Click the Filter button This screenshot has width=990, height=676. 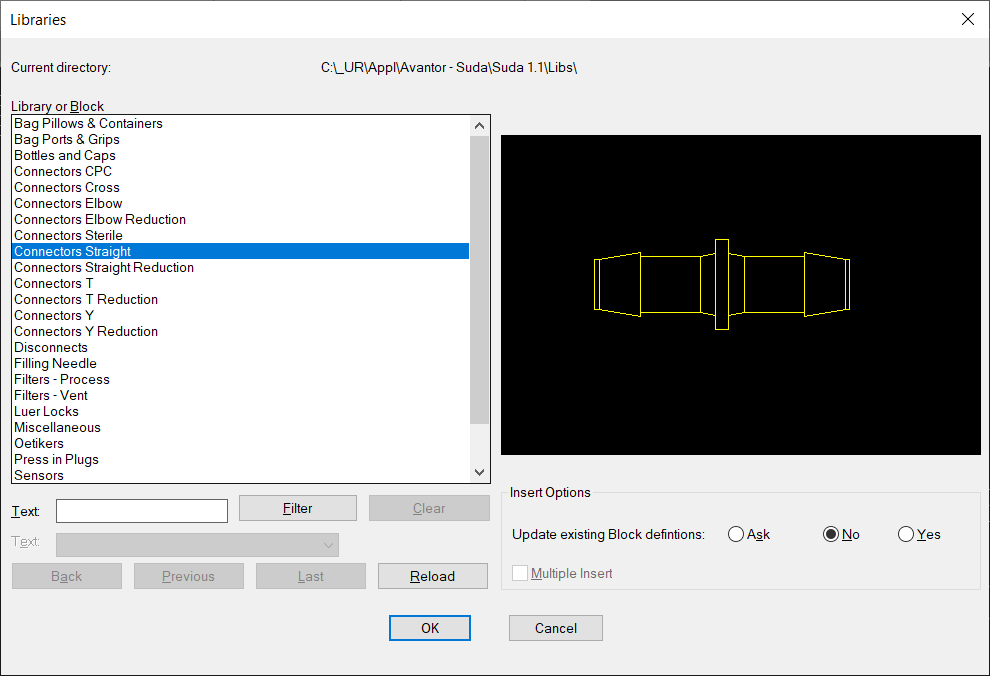tap(297, 508)
